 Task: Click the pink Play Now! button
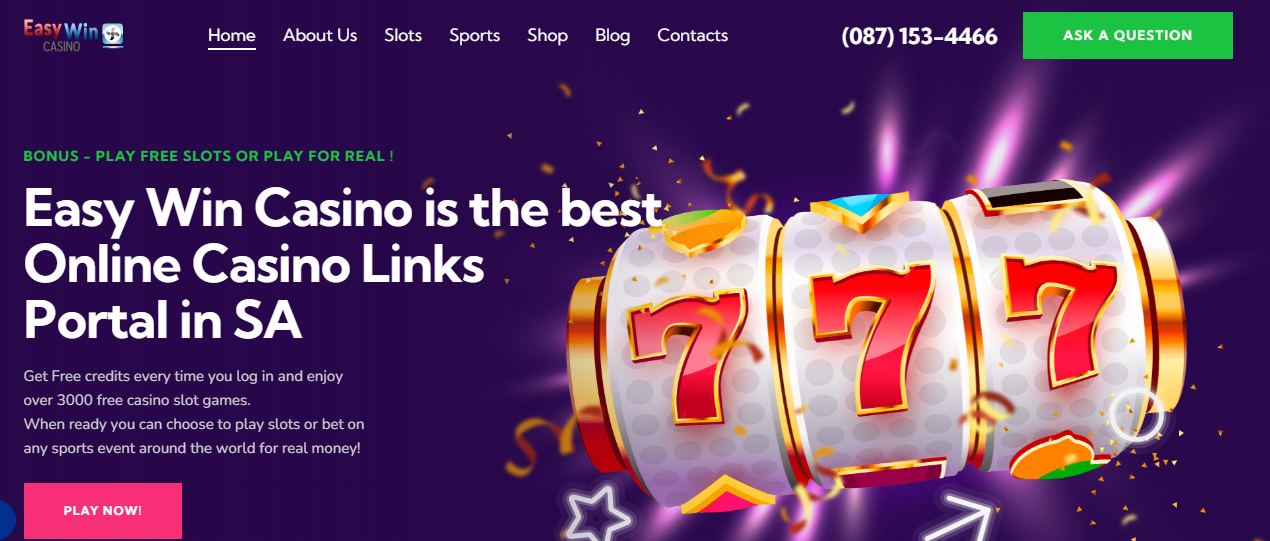(103, 511)
